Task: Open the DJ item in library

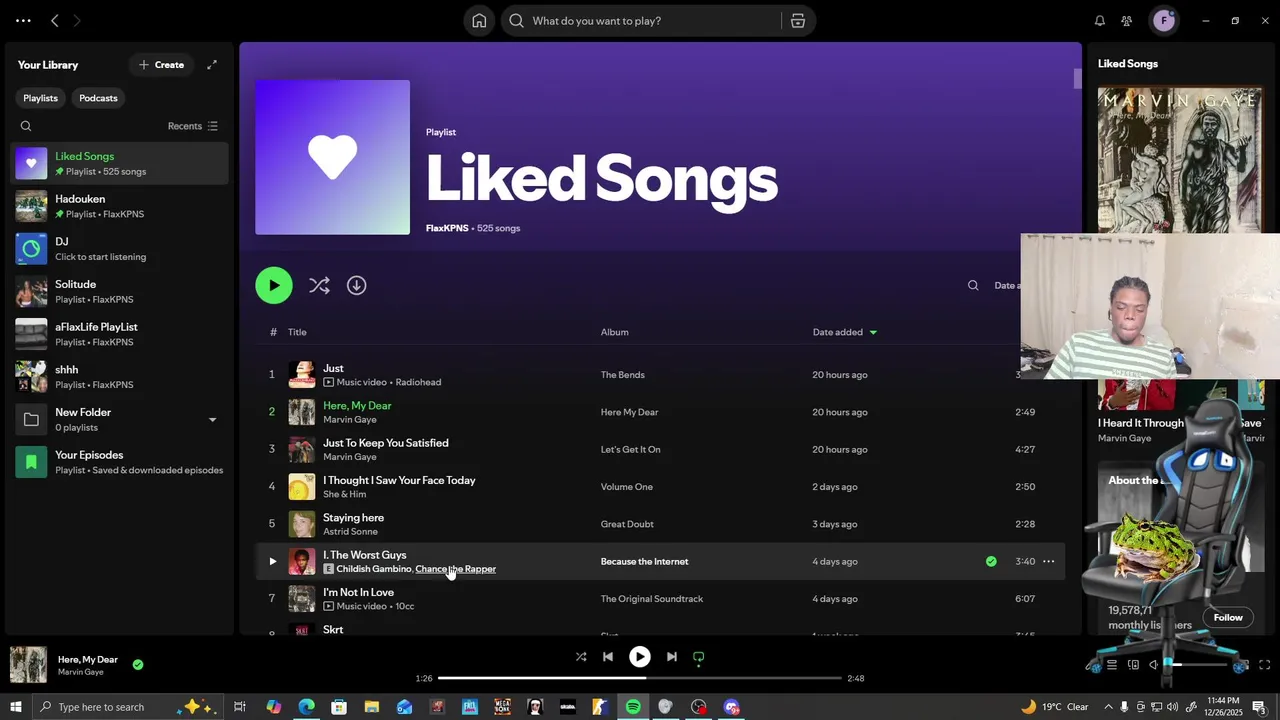Action: [120, 249]
